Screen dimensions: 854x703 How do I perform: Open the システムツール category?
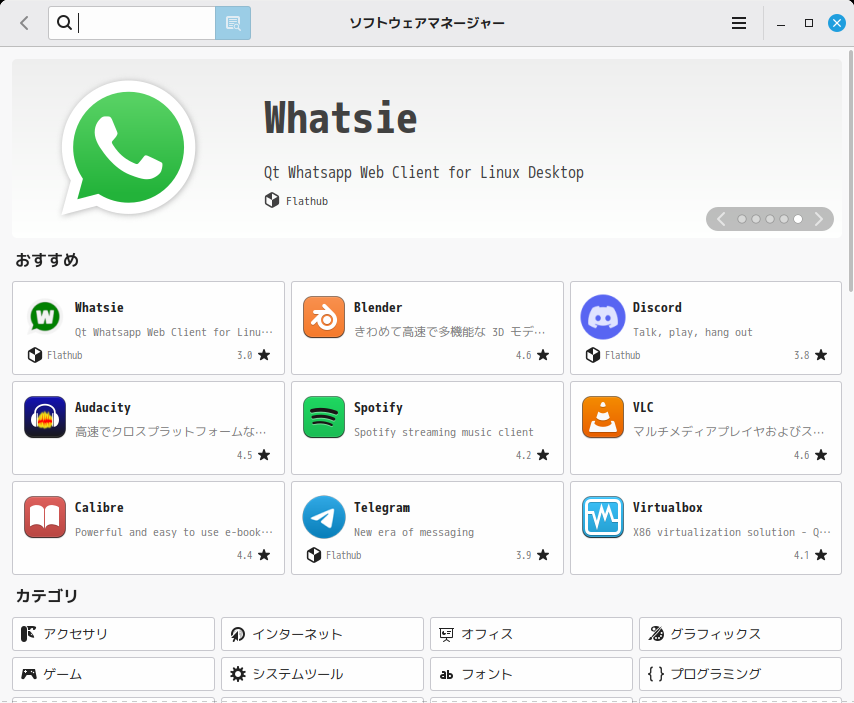[322, 674]
